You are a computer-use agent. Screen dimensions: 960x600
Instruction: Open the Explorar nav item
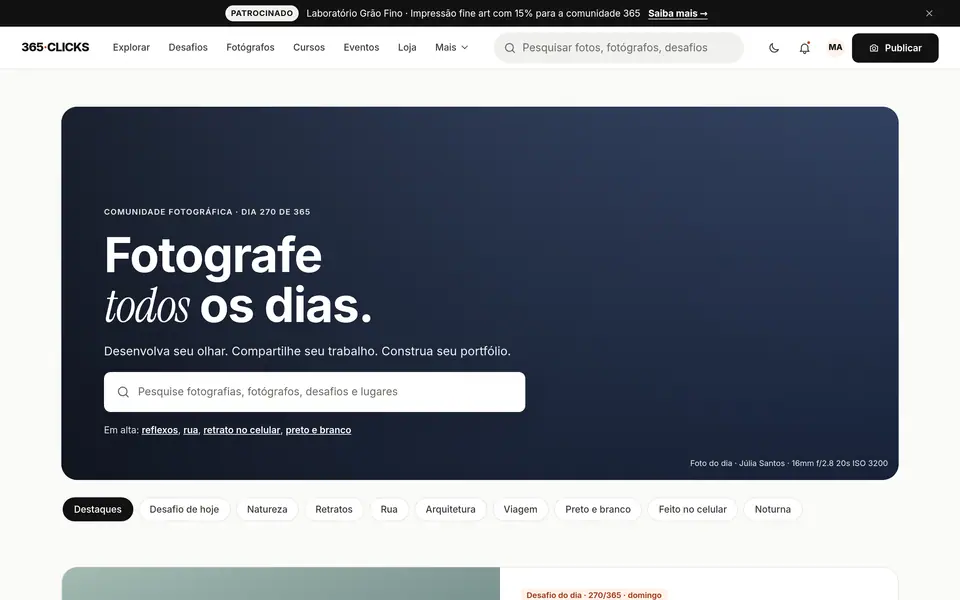coord(131,47)
